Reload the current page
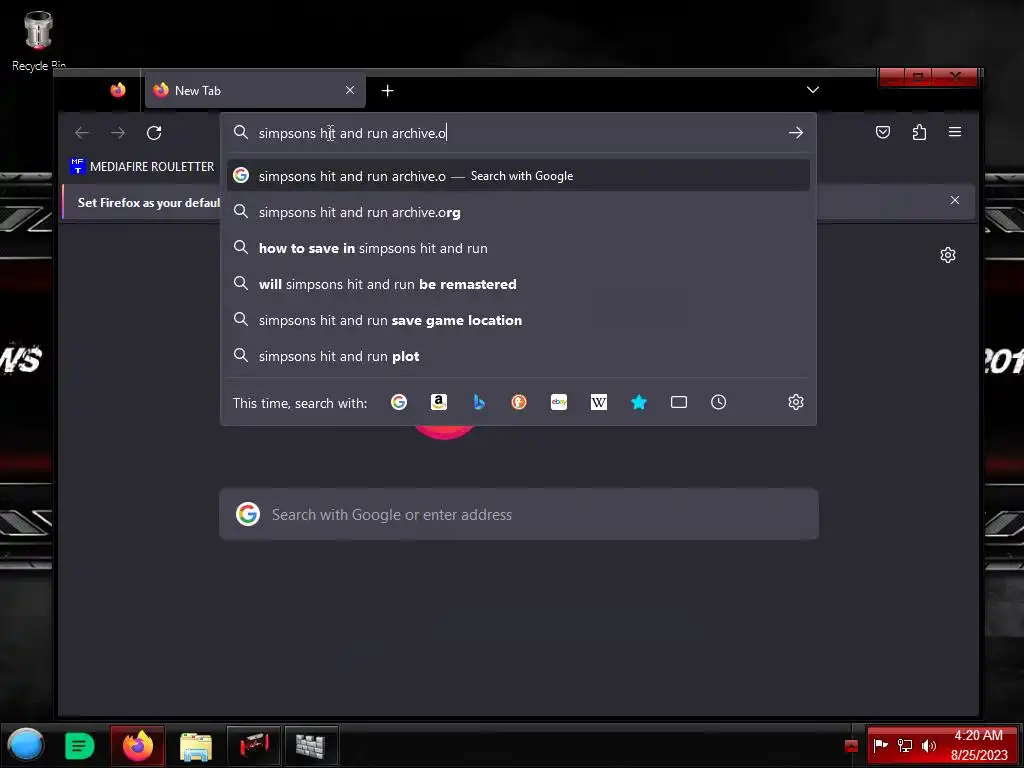1024x768 pixels. pyautogui.click(x=154, y=133)
